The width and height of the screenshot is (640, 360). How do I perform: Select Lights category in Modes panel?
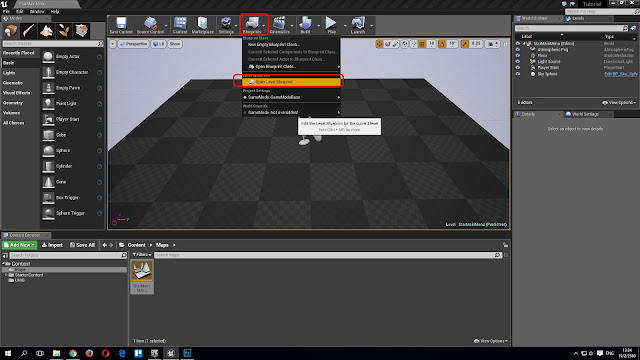point(9,73)
